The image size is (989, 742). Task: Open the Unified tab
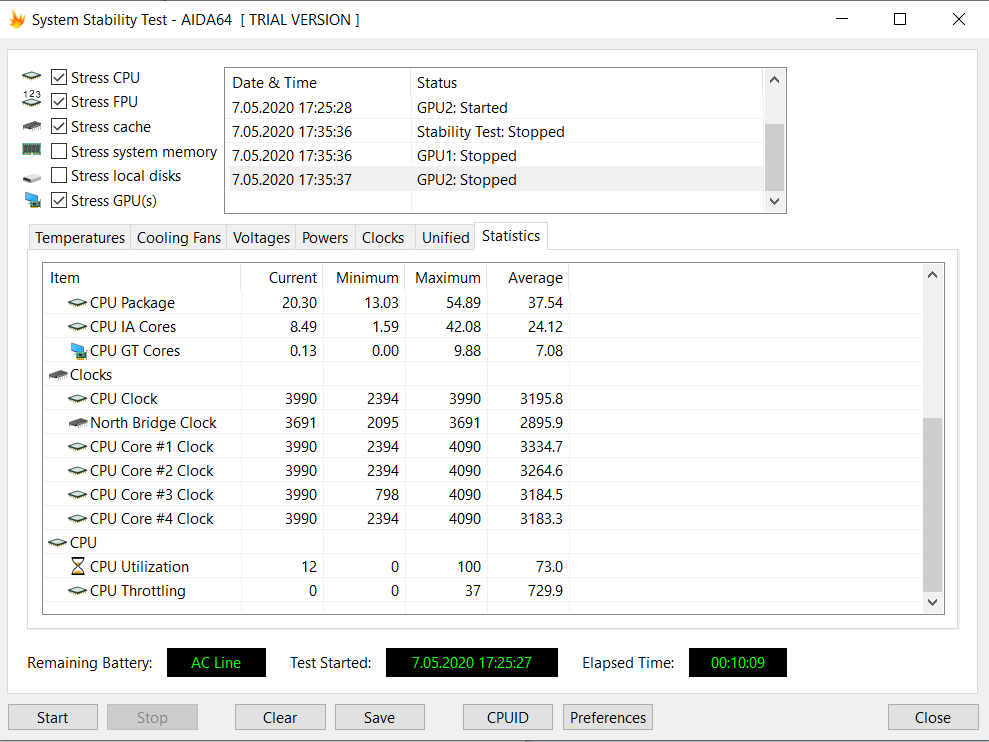coord(445,238)
